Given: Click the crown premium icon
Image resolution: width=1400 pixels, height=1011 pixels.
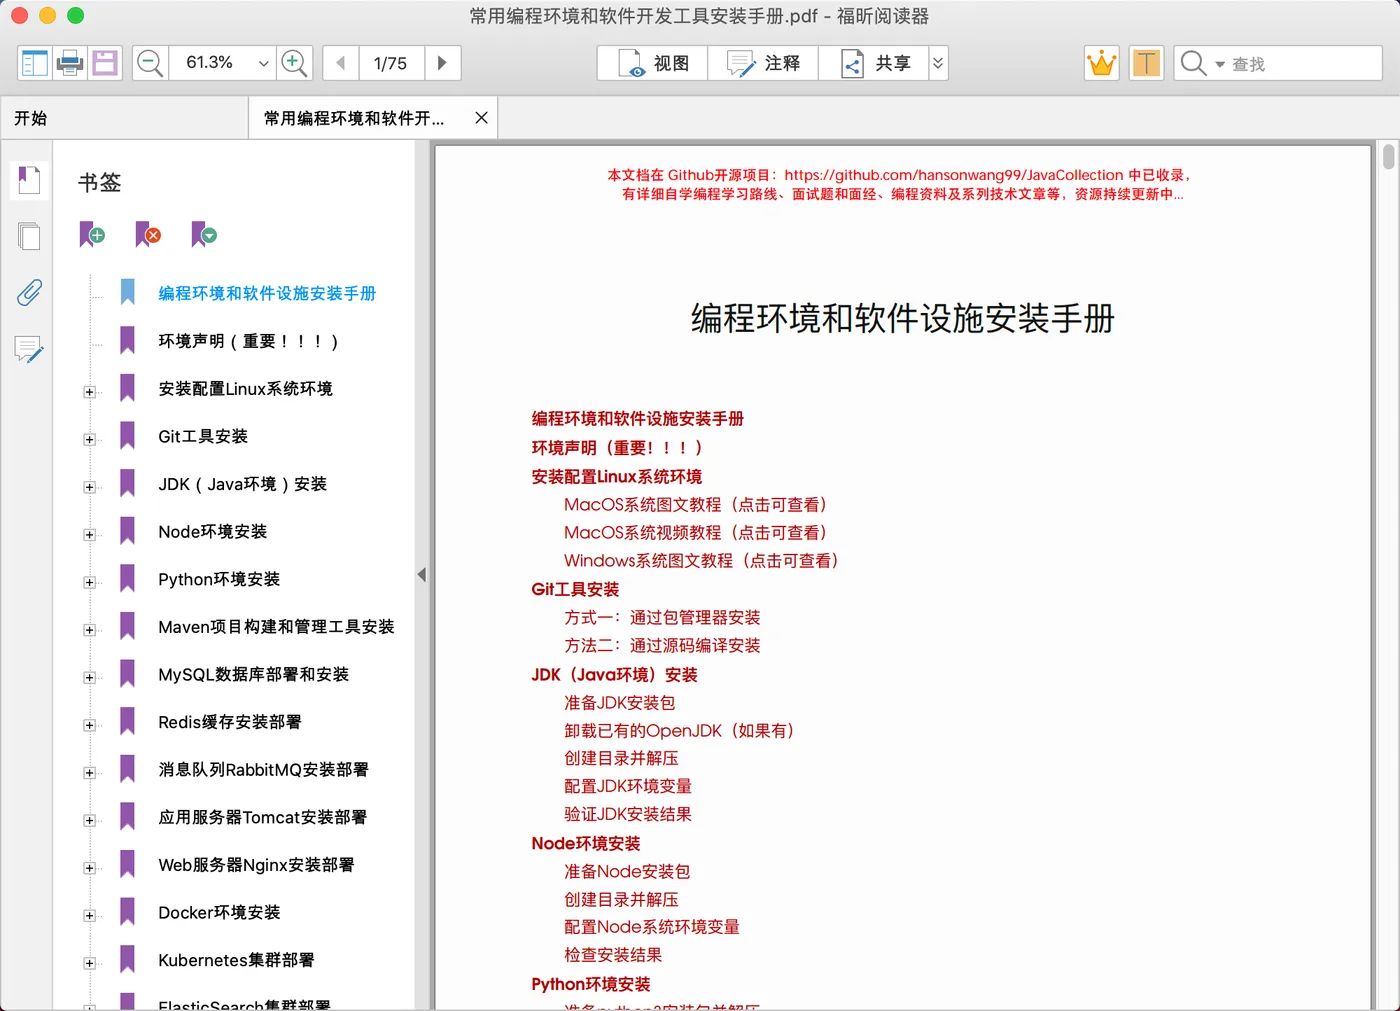Looking at the screenshot, I should [1101, 63].
